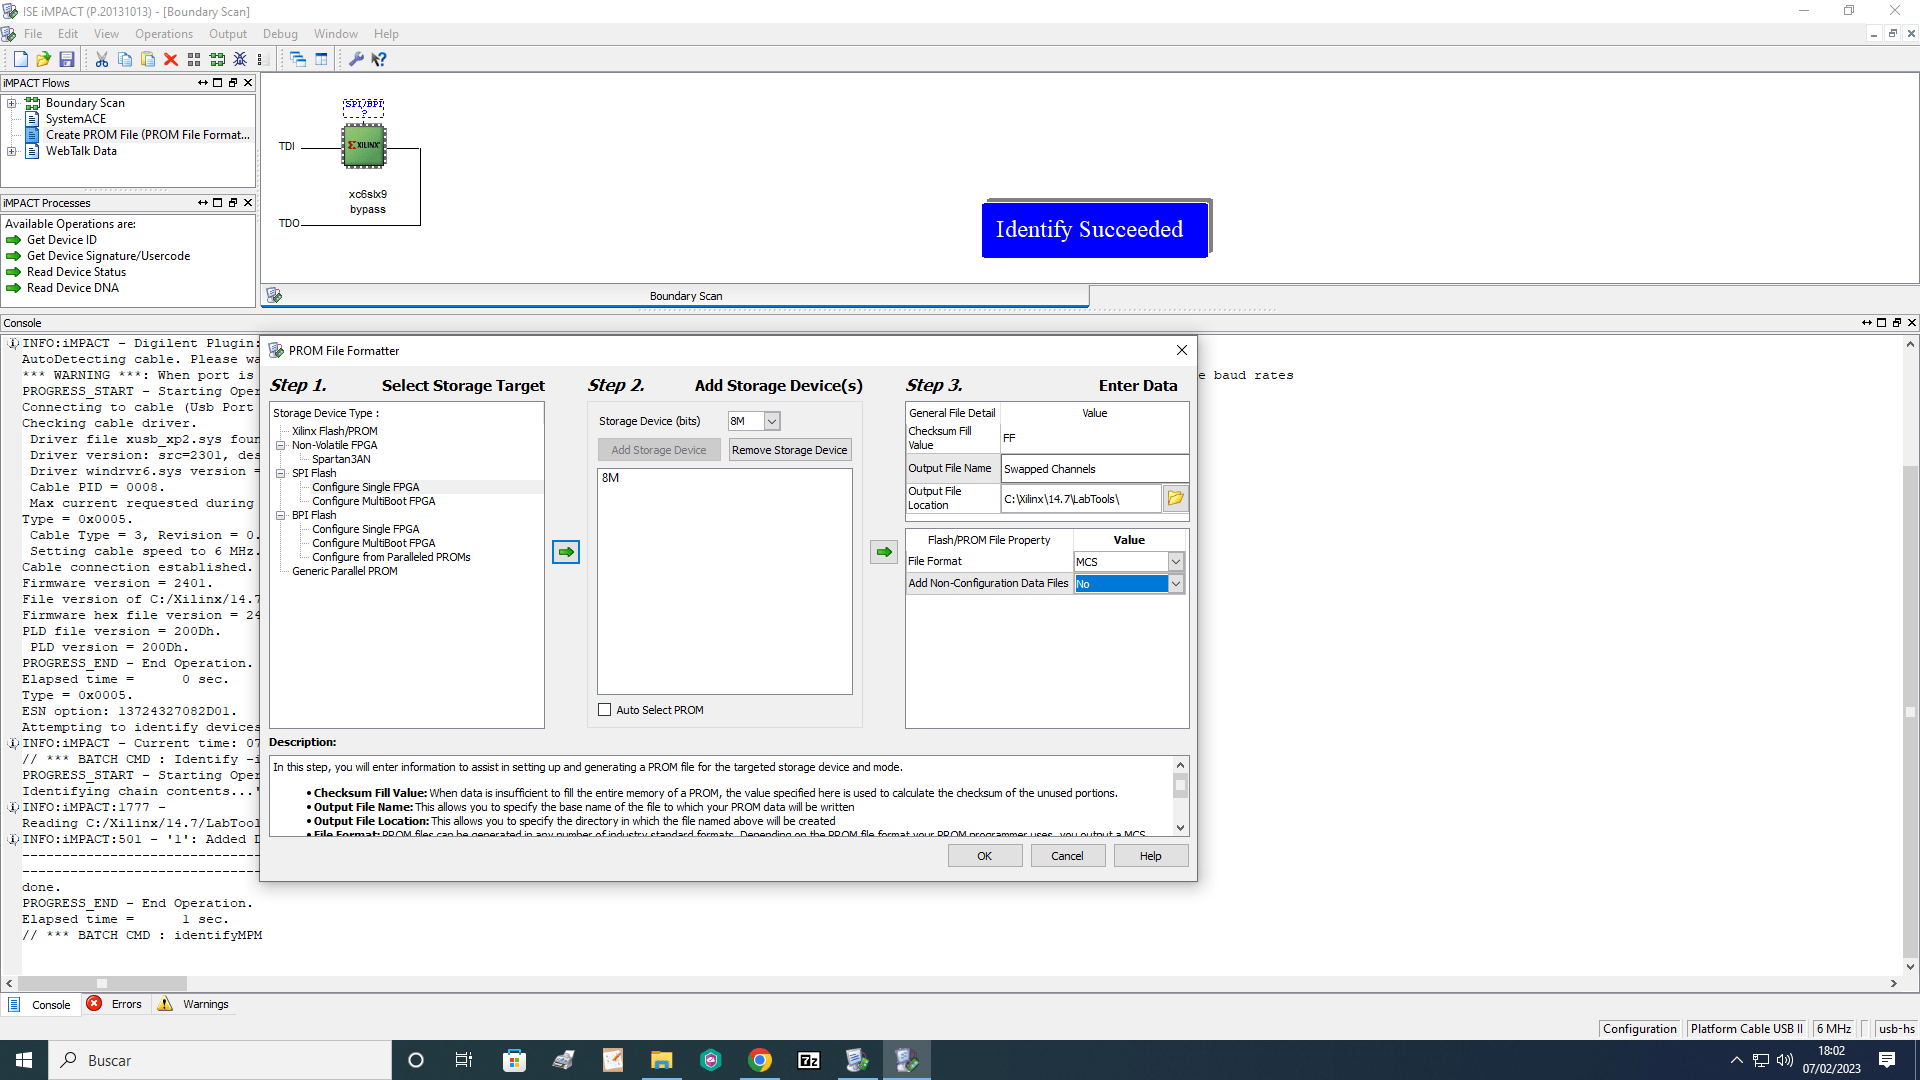This screenshot has height=1080, width=1920.
Task: Click the red X Delete icon
Action: [x=171, y=60]
